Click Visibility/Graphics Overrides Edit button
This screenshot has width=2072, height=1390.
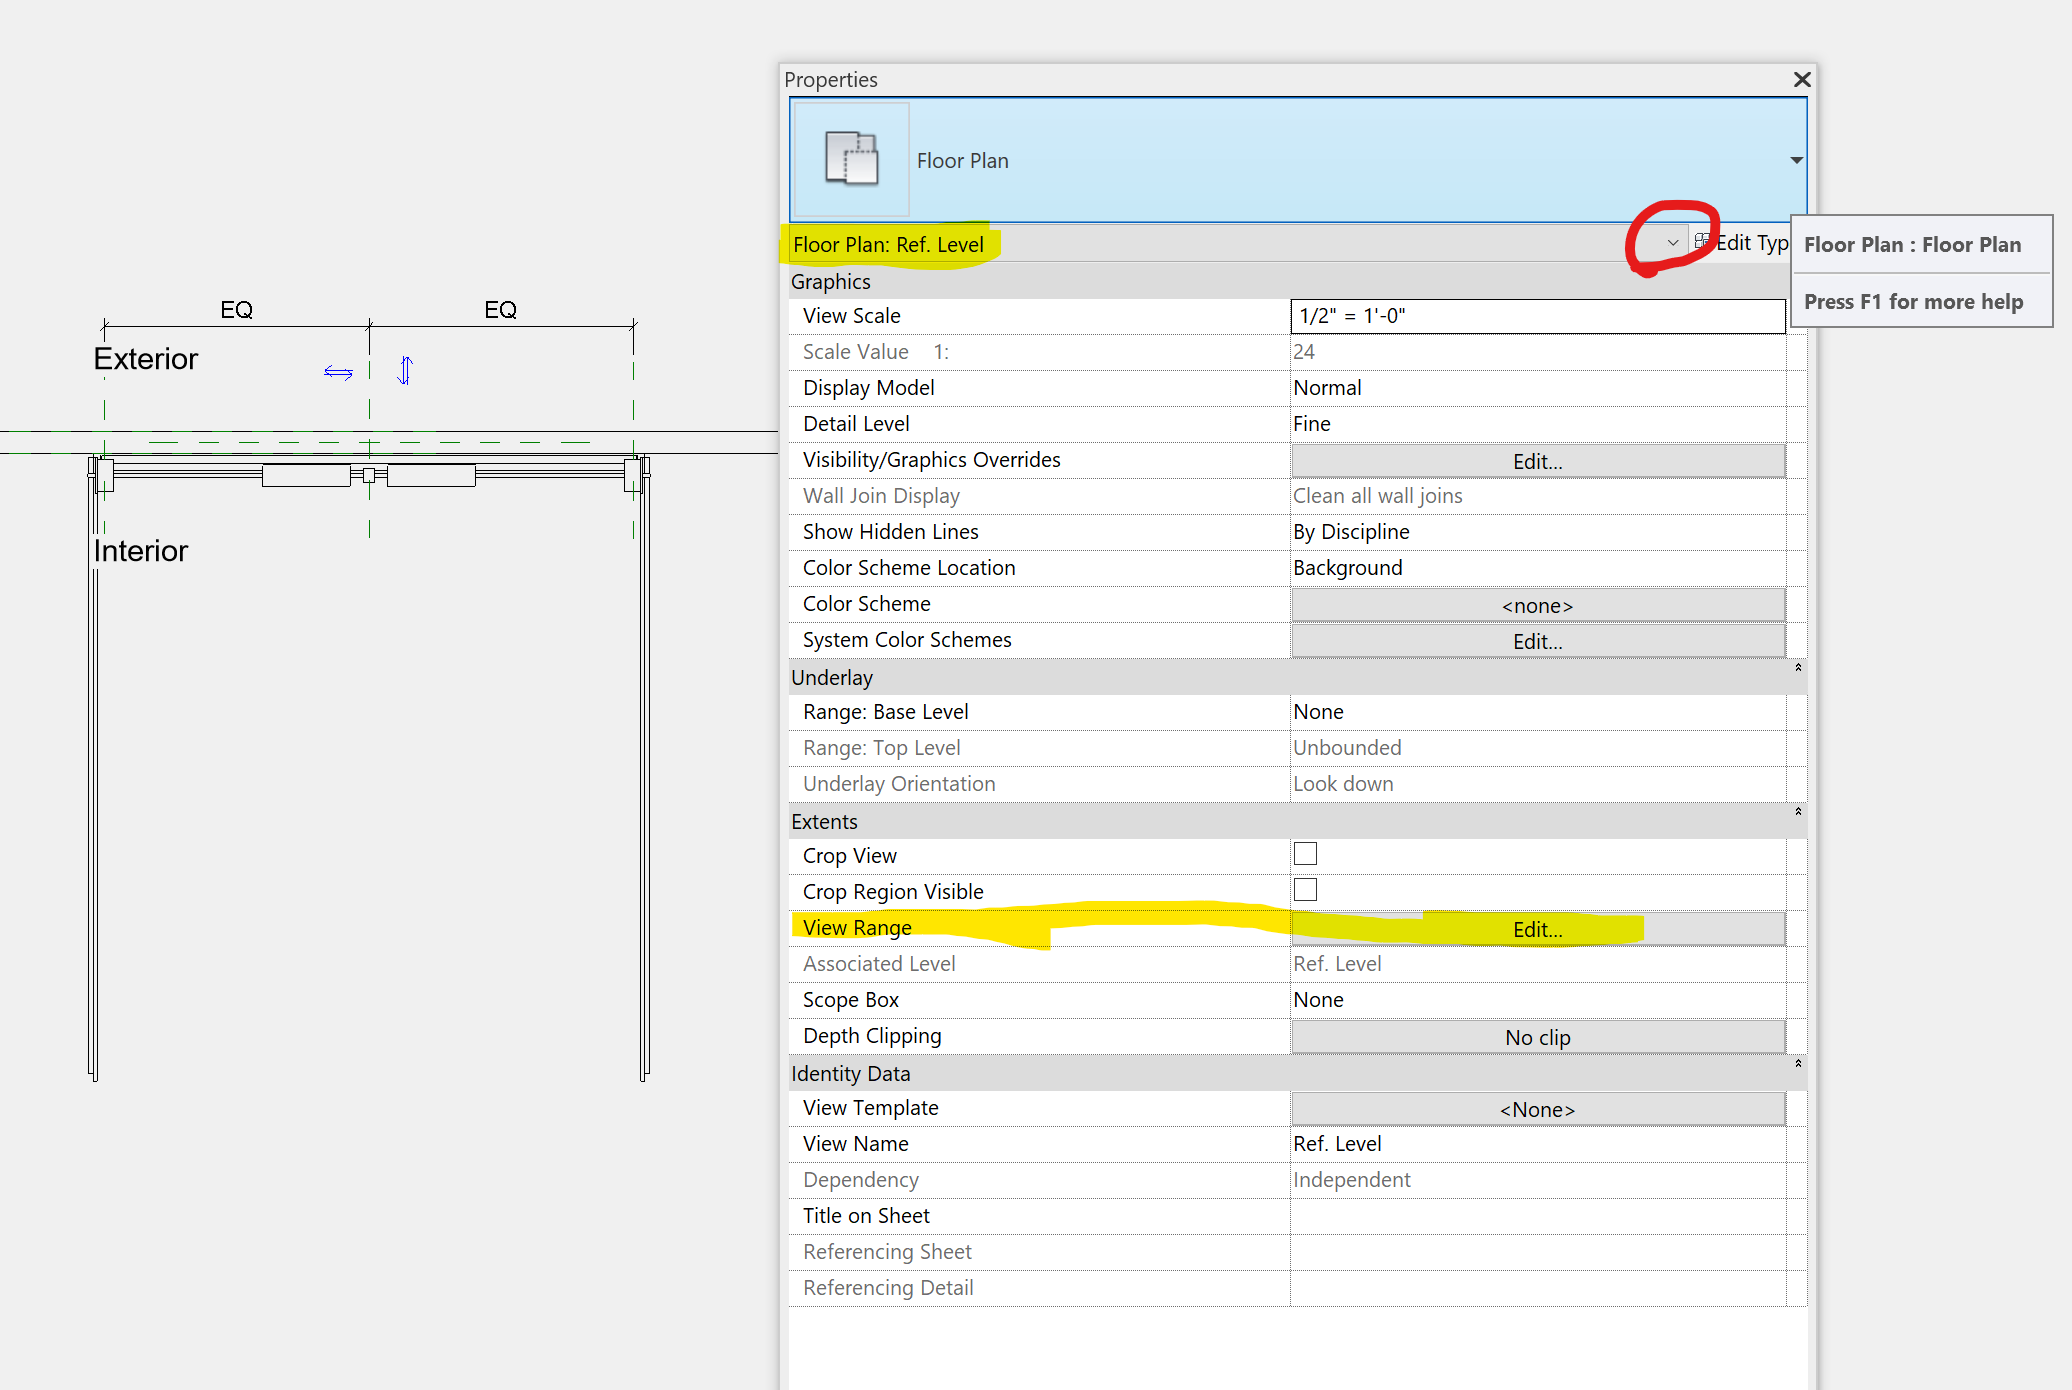tap(1537, 461)
